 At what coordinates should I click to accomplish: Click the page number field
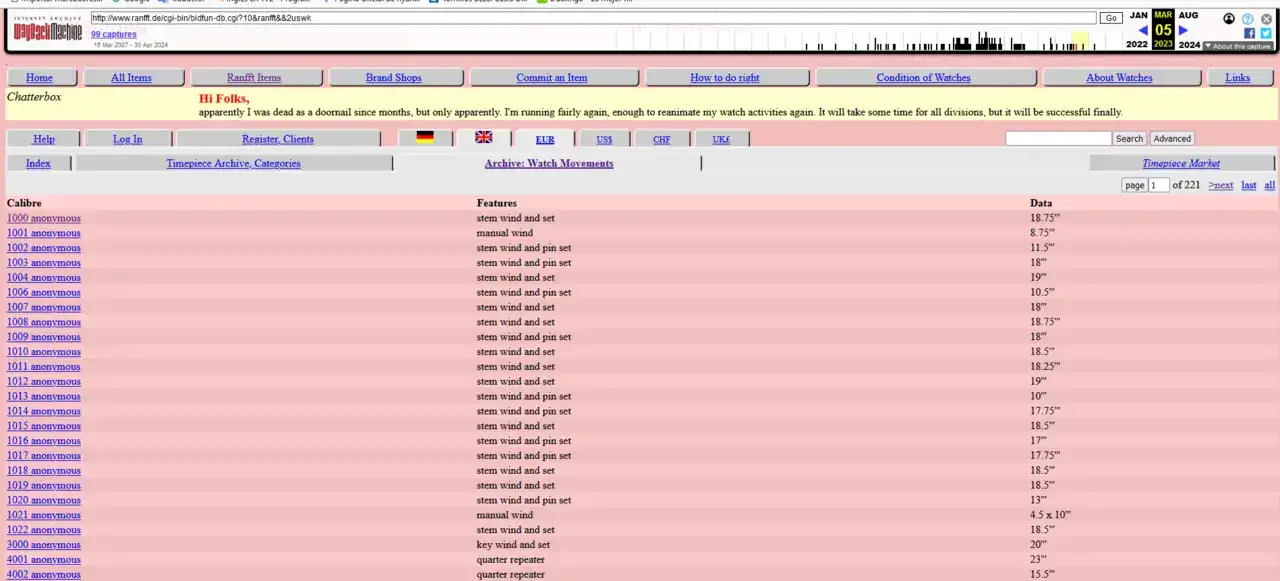pos(1159,185)
